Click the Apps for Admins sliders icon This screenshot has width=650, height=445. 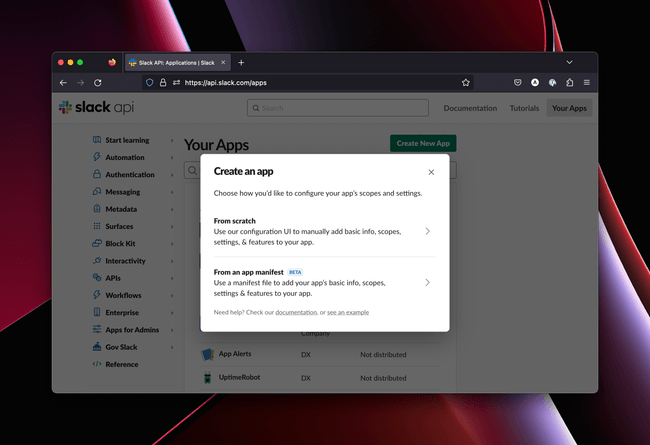coord(97,329)
